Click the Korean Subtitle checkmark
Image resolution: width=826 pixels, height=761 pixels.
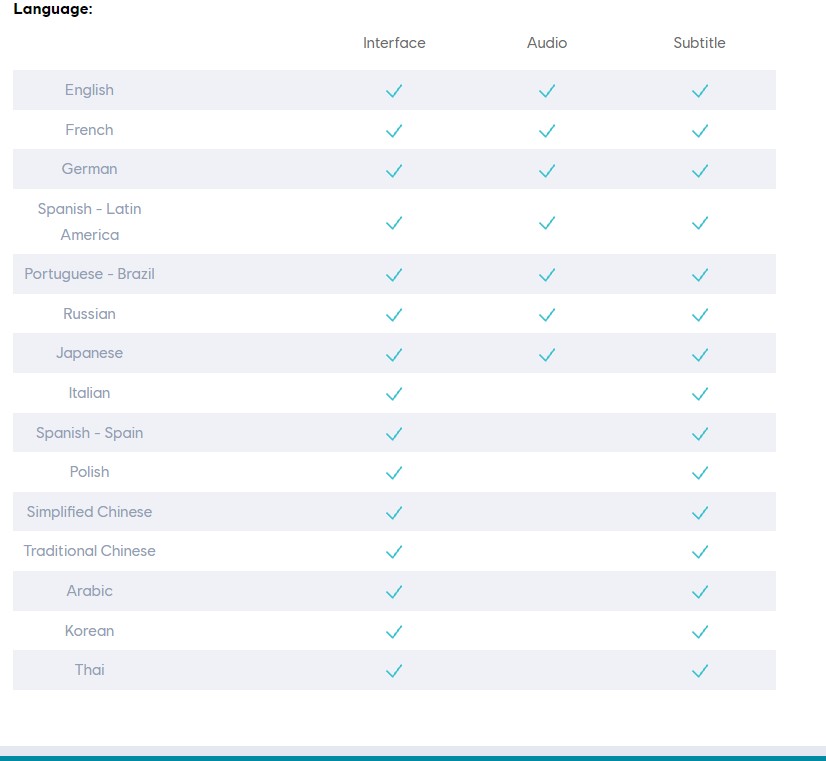coord(700,631)
